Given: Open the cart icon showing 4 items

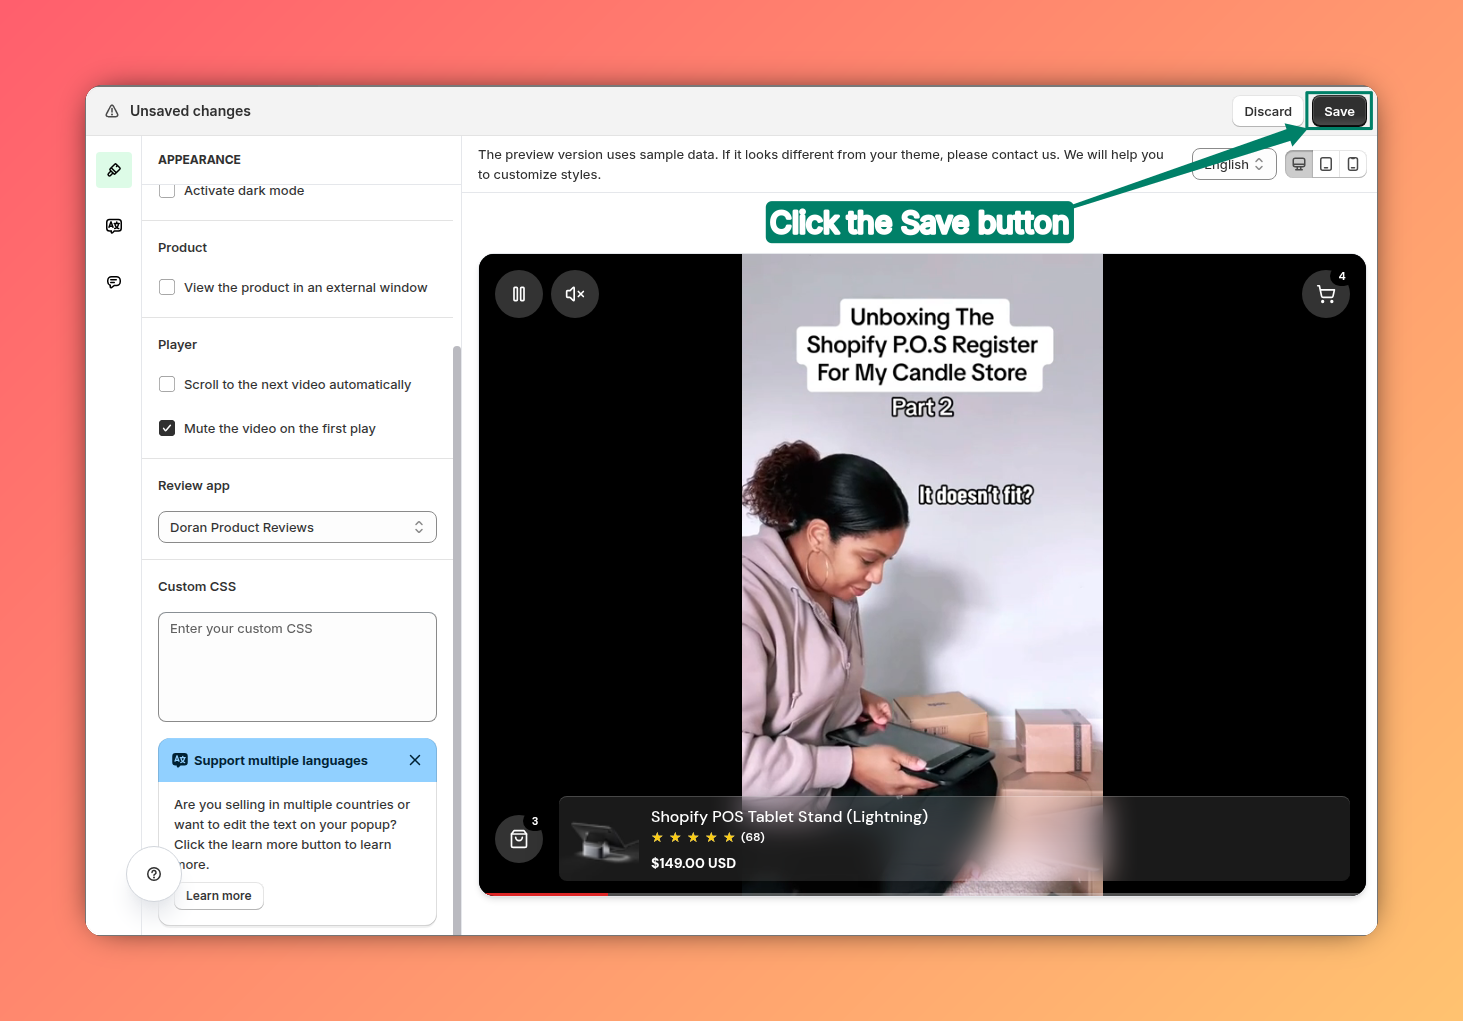Looking at the screenshot, I should click(x=1326, y=294).
